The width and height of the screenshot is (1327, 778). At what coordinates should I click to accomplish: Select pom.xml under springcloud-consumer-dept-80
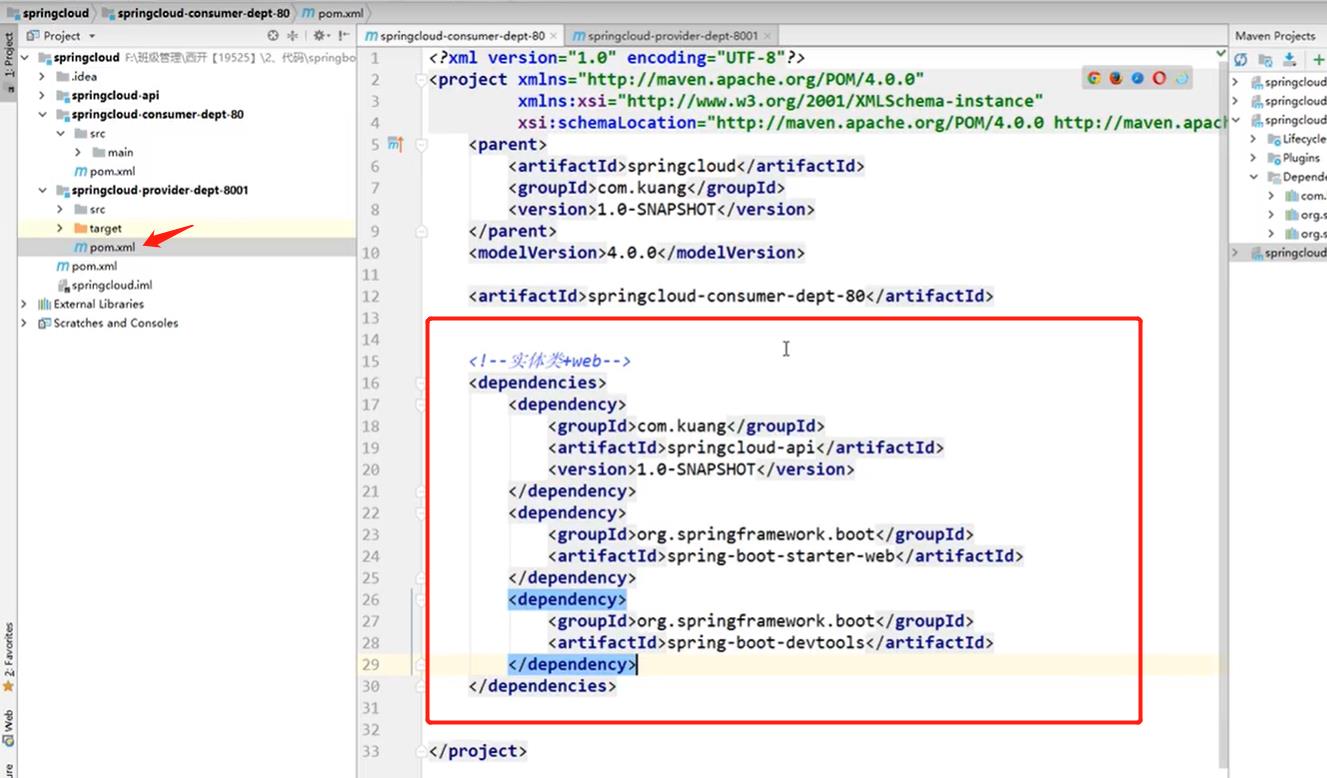tap(104, 172)
